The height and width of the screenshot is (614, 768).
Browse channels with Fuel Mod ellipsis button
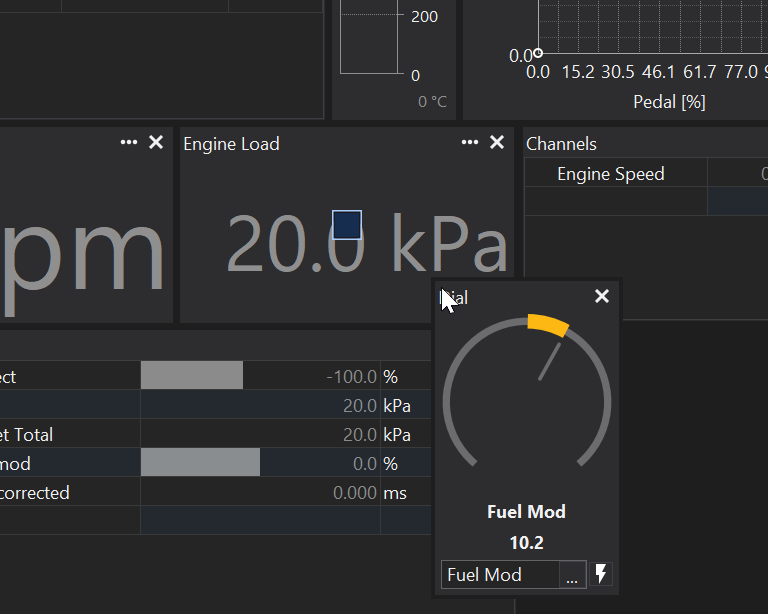click(572, 575)
